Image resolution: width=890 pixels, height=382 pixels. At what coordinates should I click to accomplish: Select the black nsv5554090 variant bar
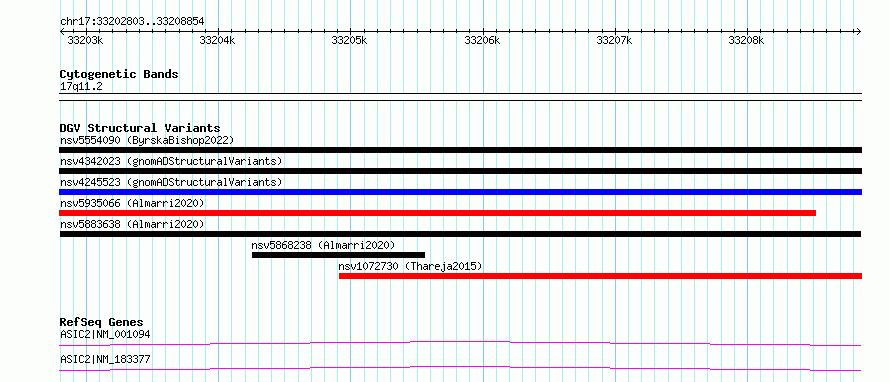point(460,150)
